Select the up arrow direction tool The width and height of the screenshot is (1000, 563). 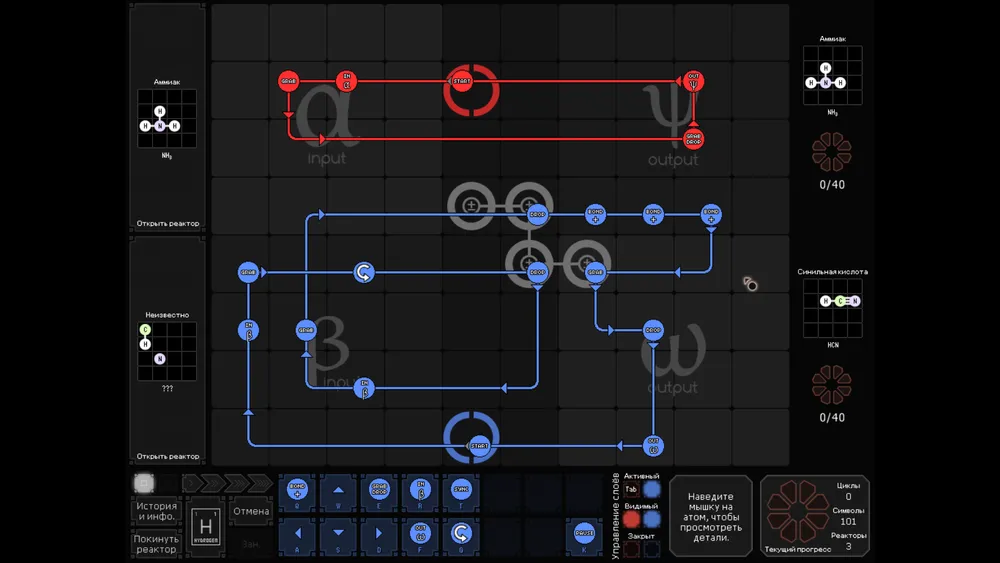(338, 490)
